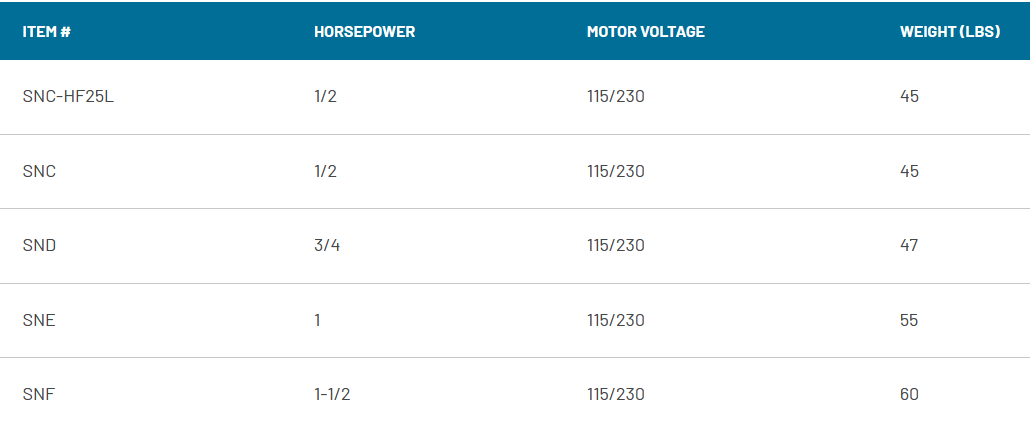Click the SNC-HF25L row motor voltage
1030x426 pixels.
pyautogui.click(x=615, y=97)
